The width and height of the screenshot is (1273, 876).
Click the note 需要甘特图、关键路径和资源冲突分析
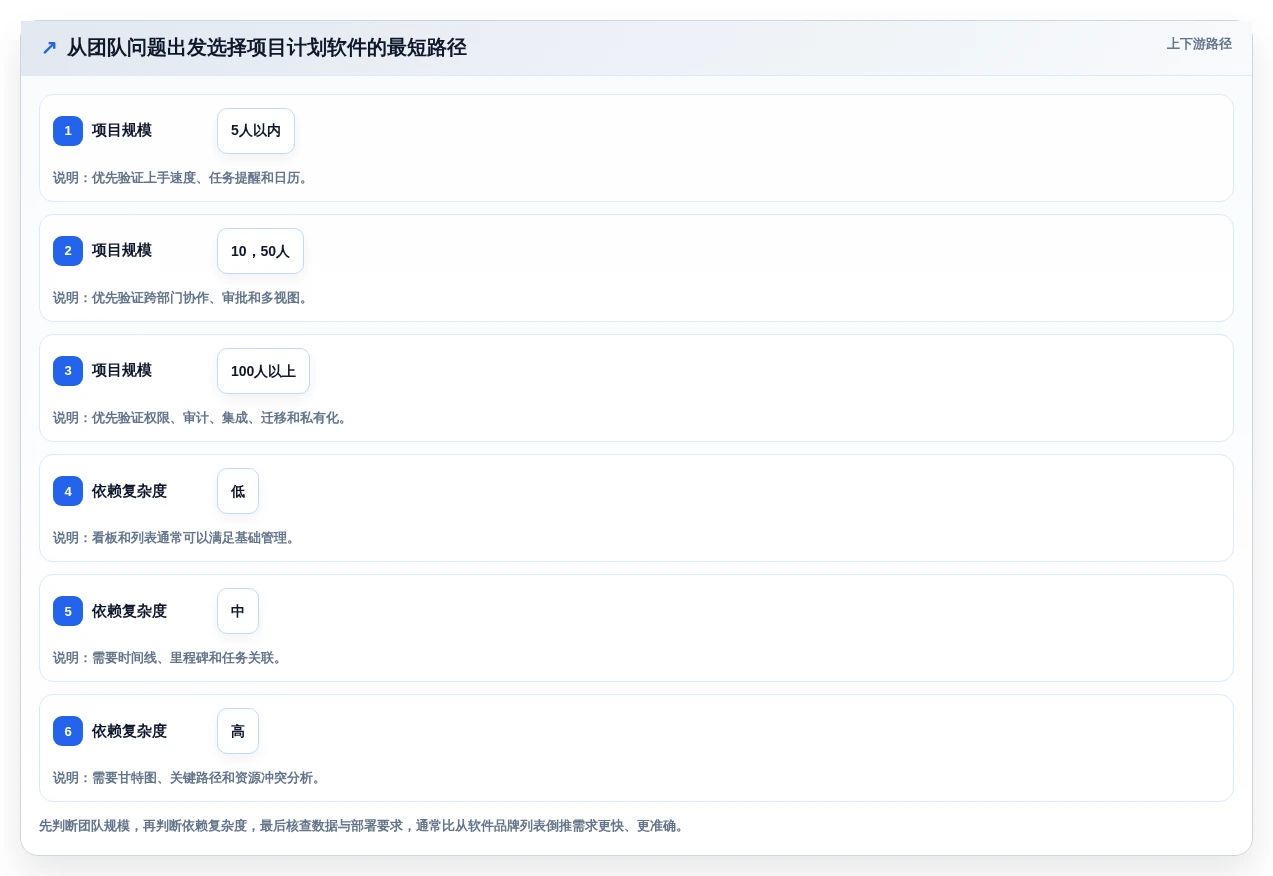[189, 778]
